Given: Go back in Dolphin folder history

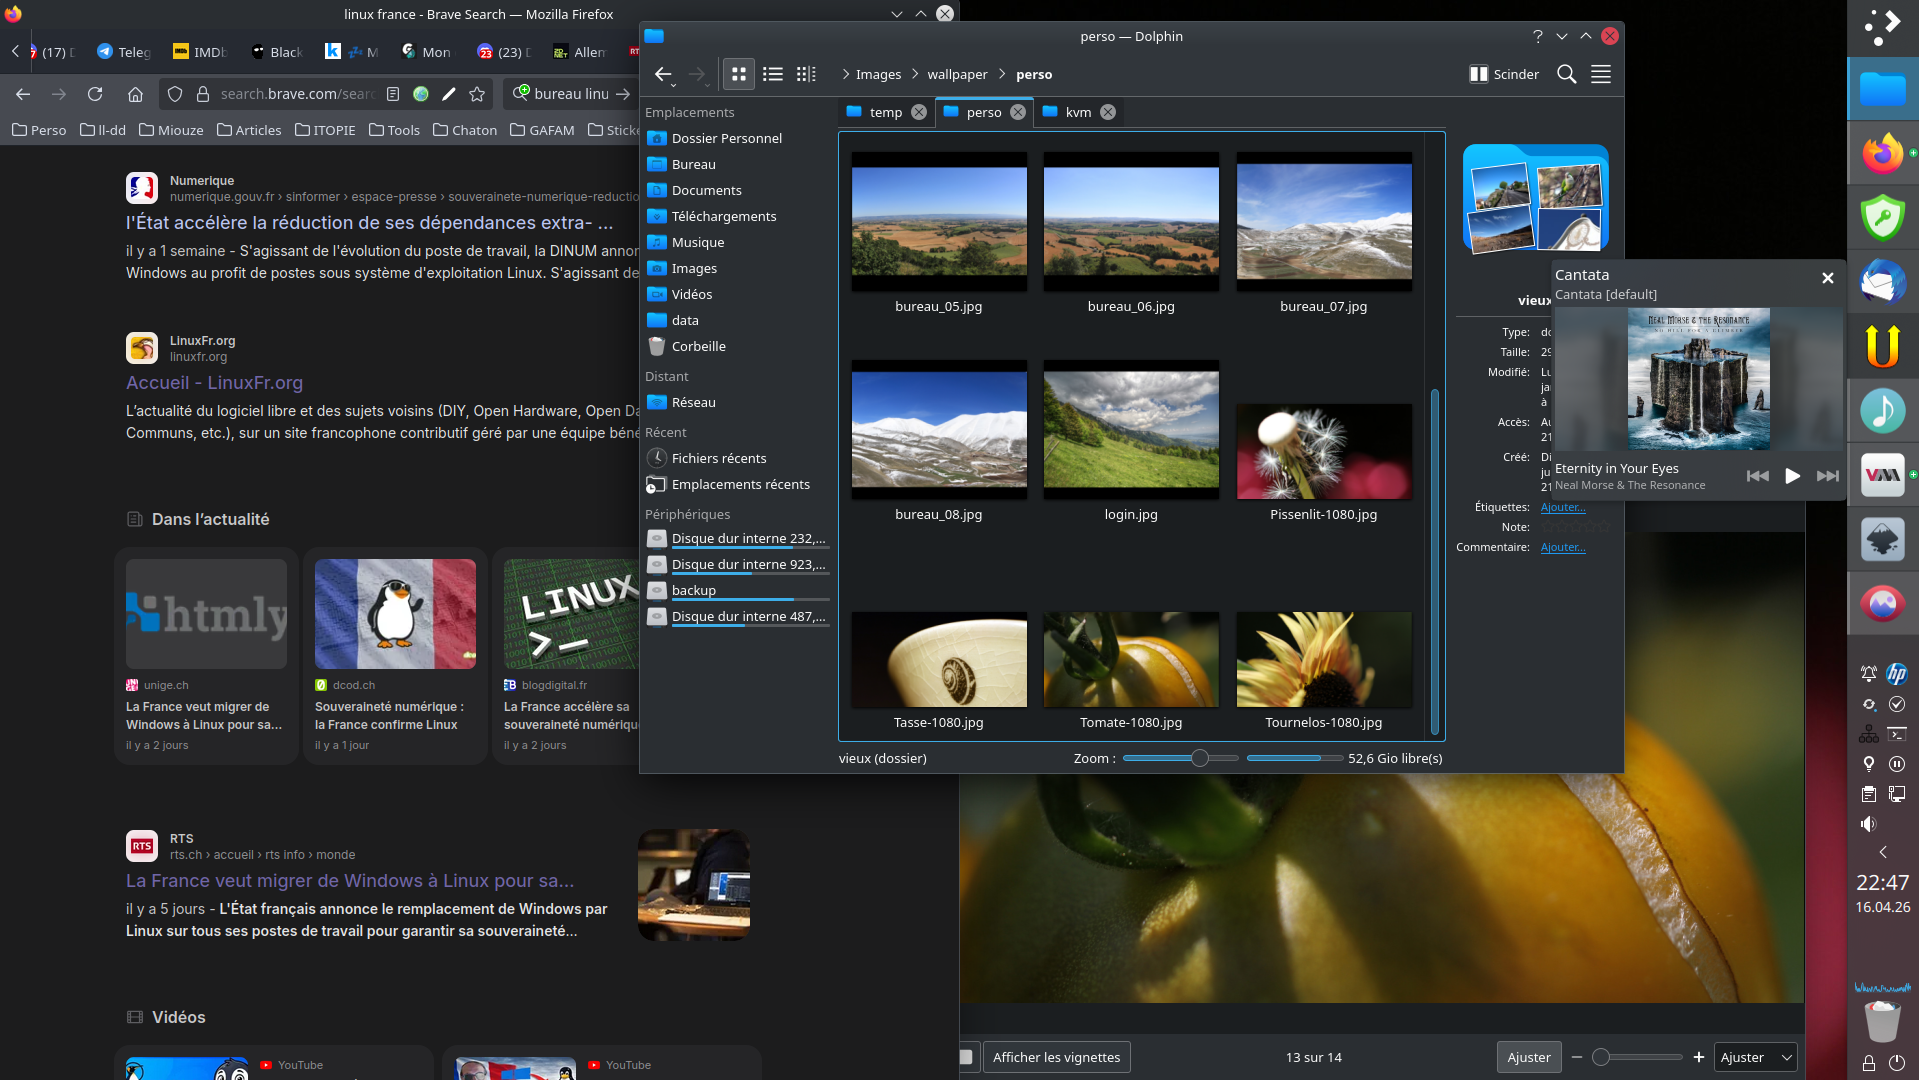Looking at the screenshot, I should (662, 74).
